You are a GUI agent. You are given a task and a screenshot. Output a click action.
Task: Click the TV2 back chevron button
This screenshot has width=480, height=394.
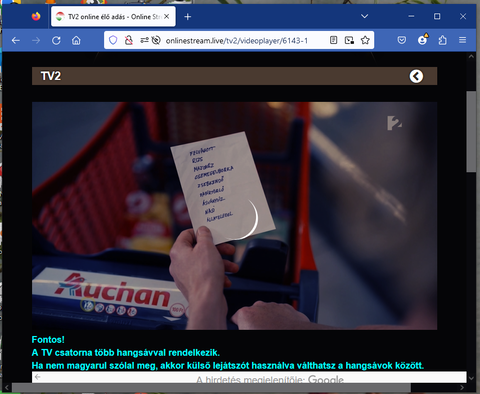[416, 76]
